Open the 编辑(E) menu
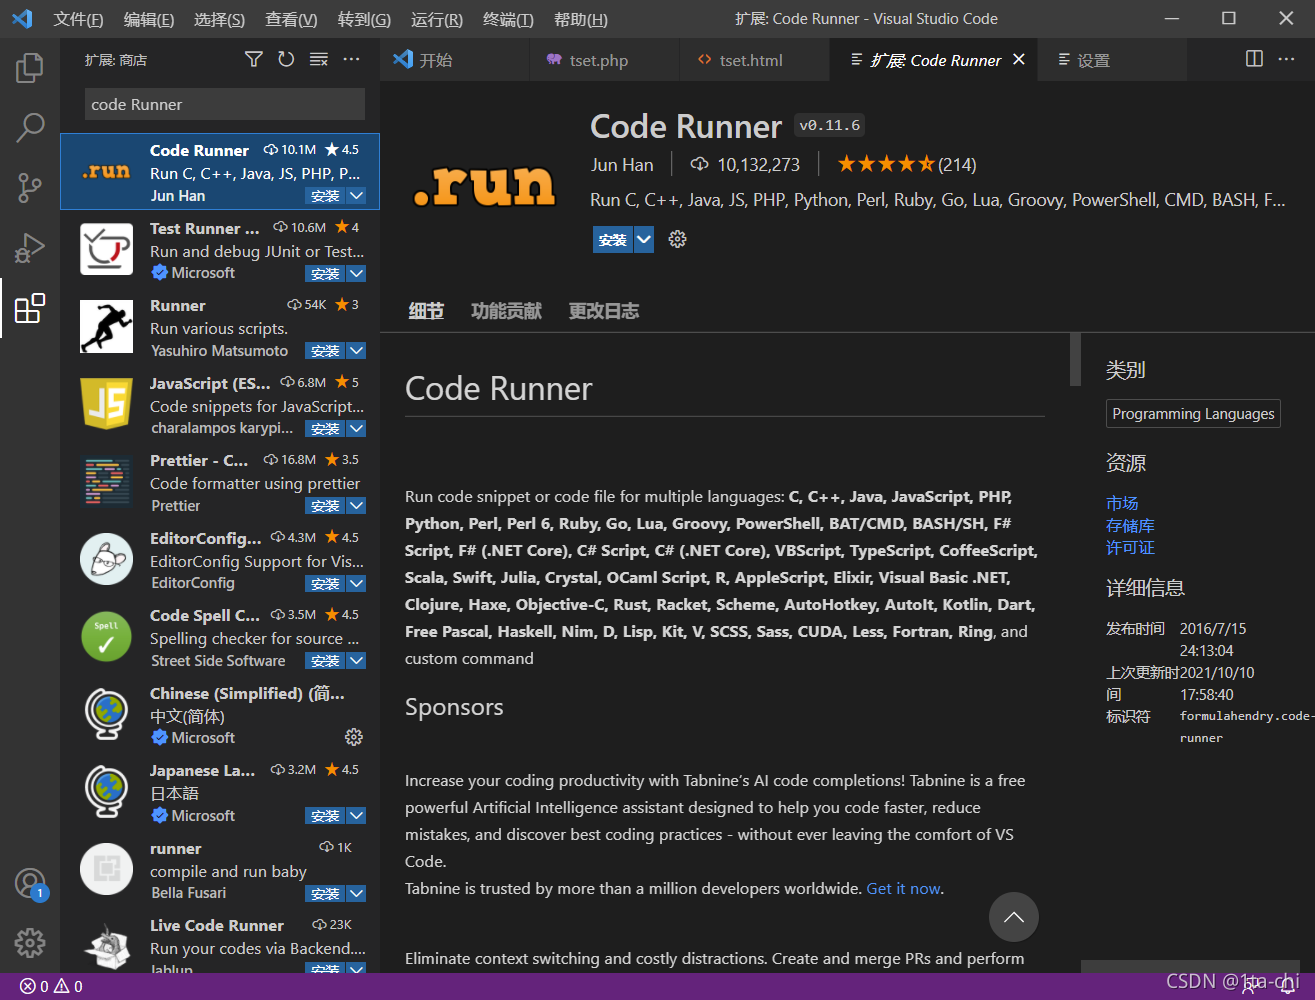Screen dimensions: 1315x1000 (149, 19)
